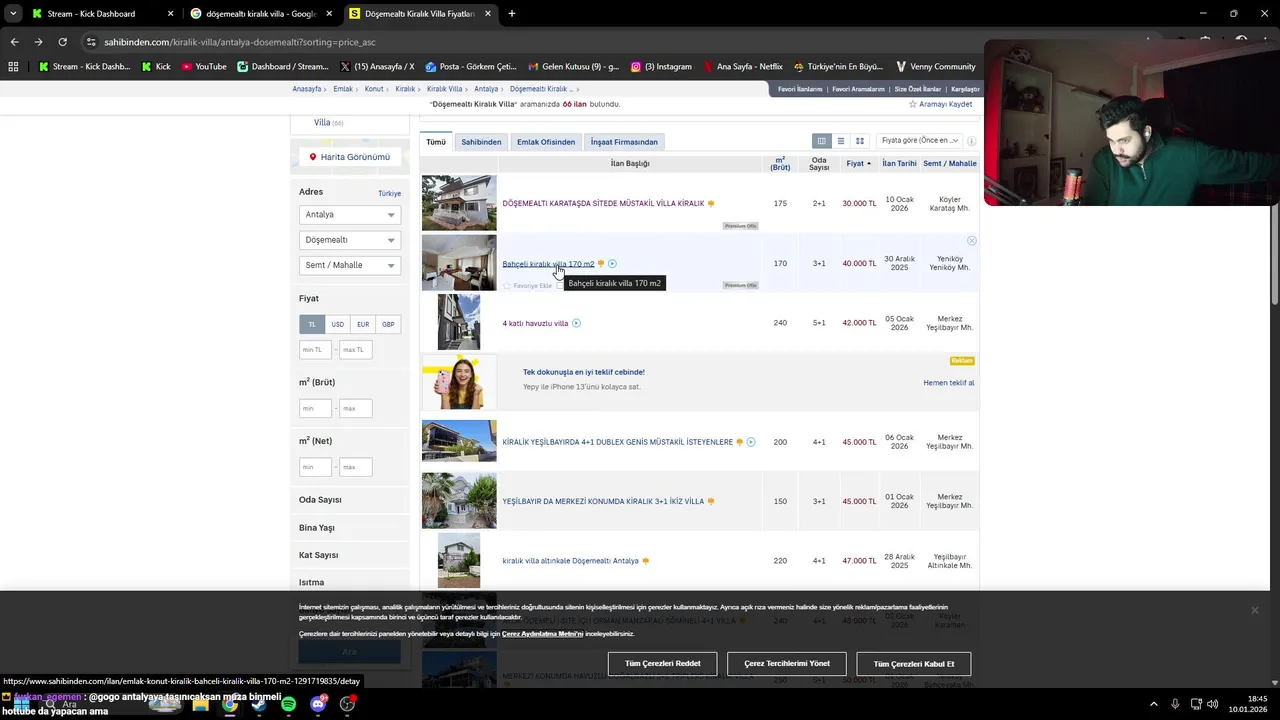Open Chrome from the taskbar
The width and height of the screenshot is (1280, 720).
click(x=230, y=704)
